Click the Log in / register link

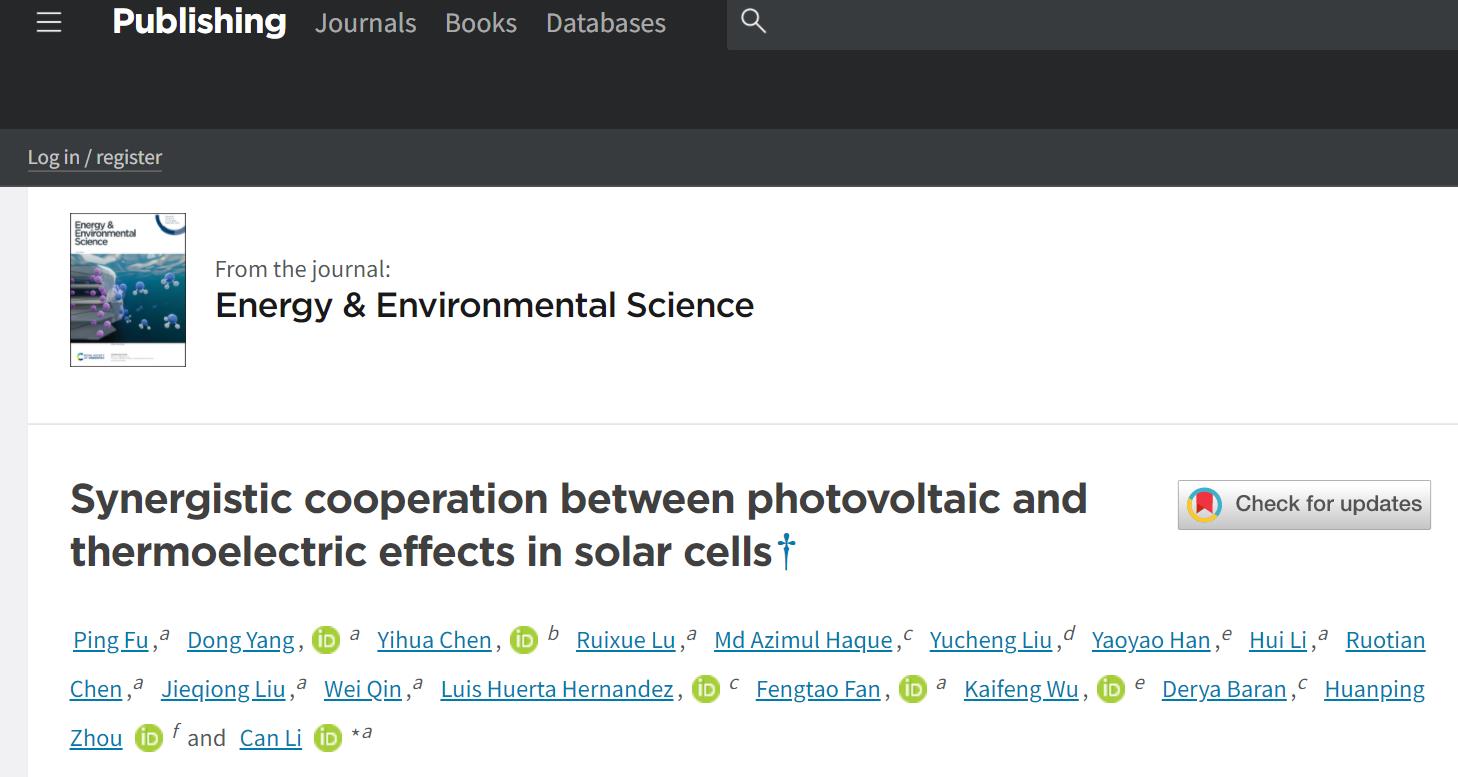point(95,157)
